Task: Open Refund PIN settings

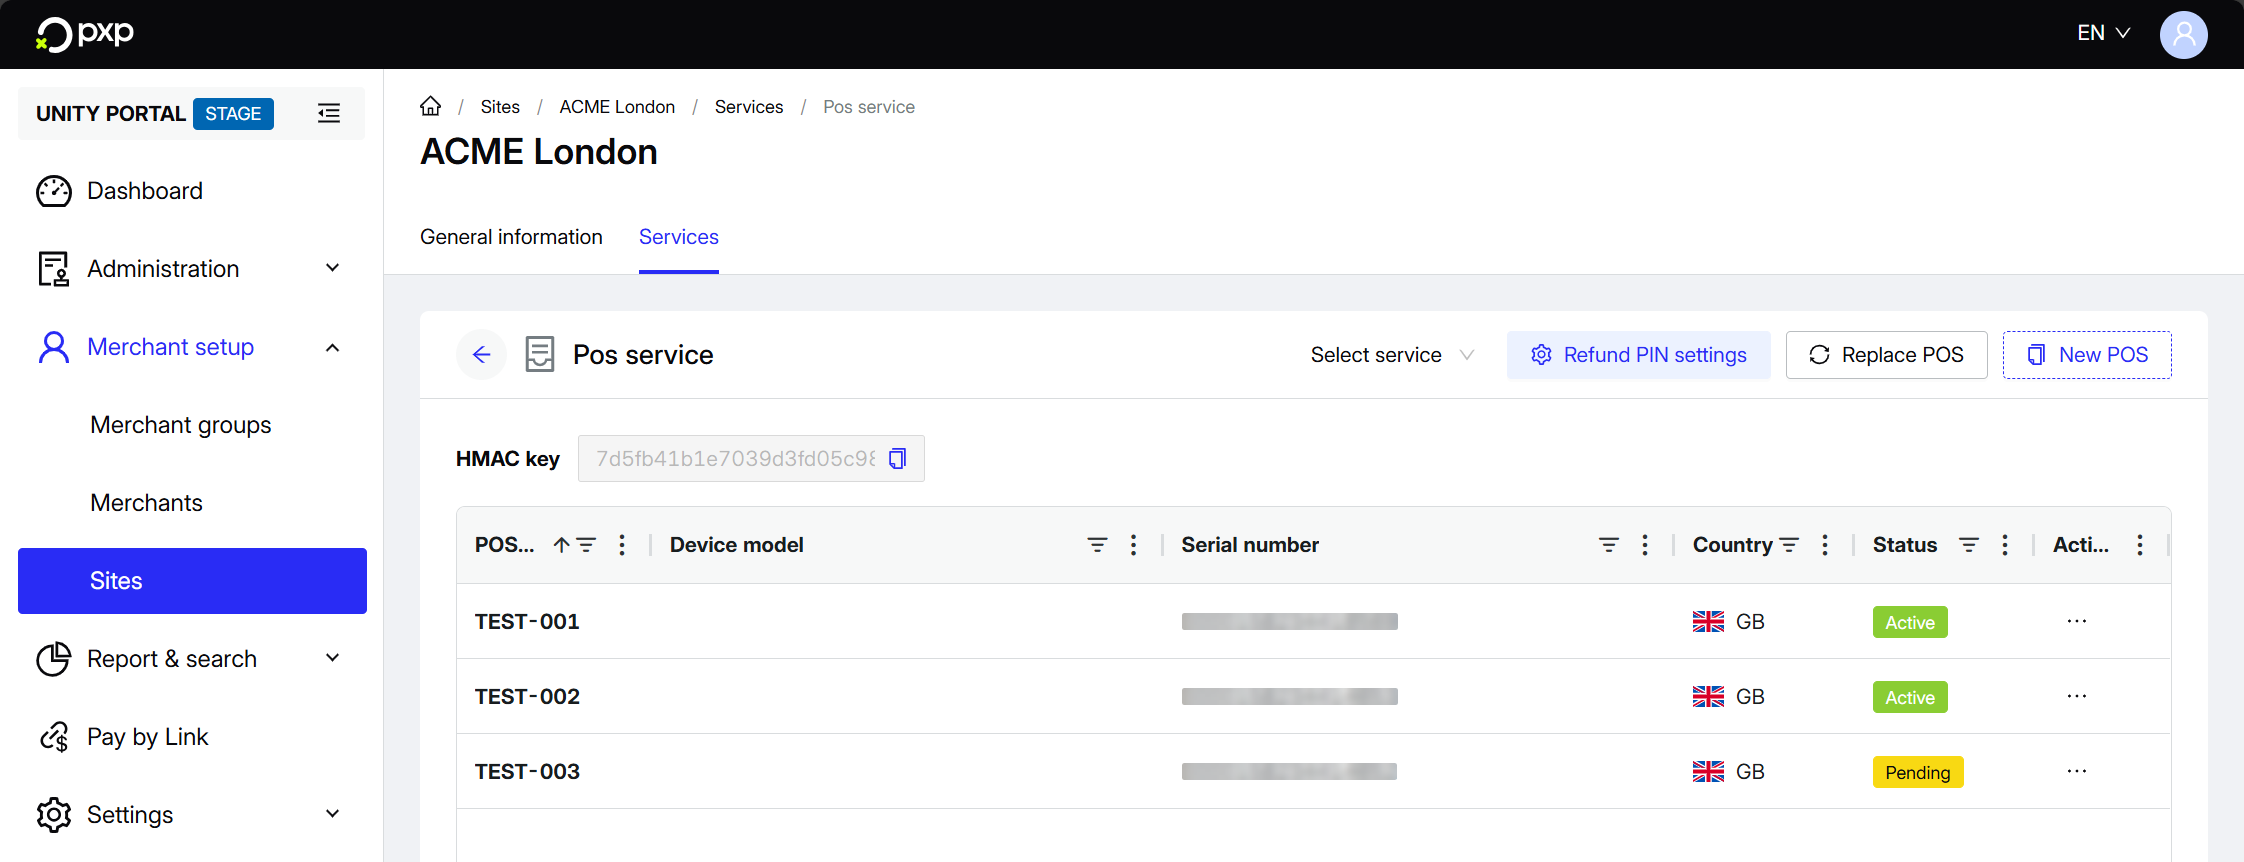Action: pyautogui.click(x=1638, y=355)
